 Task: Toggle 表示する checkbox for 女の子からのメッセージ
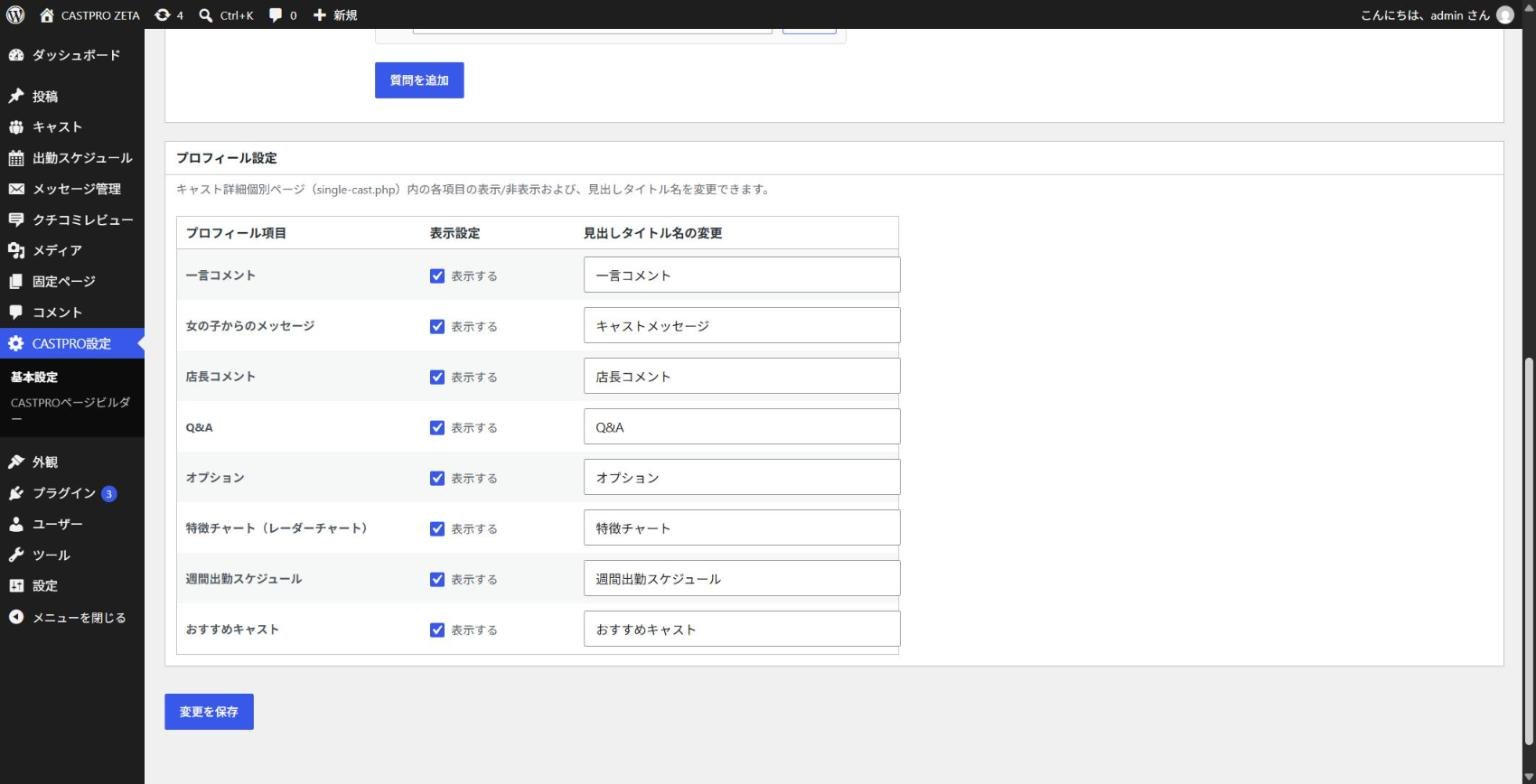437,326
